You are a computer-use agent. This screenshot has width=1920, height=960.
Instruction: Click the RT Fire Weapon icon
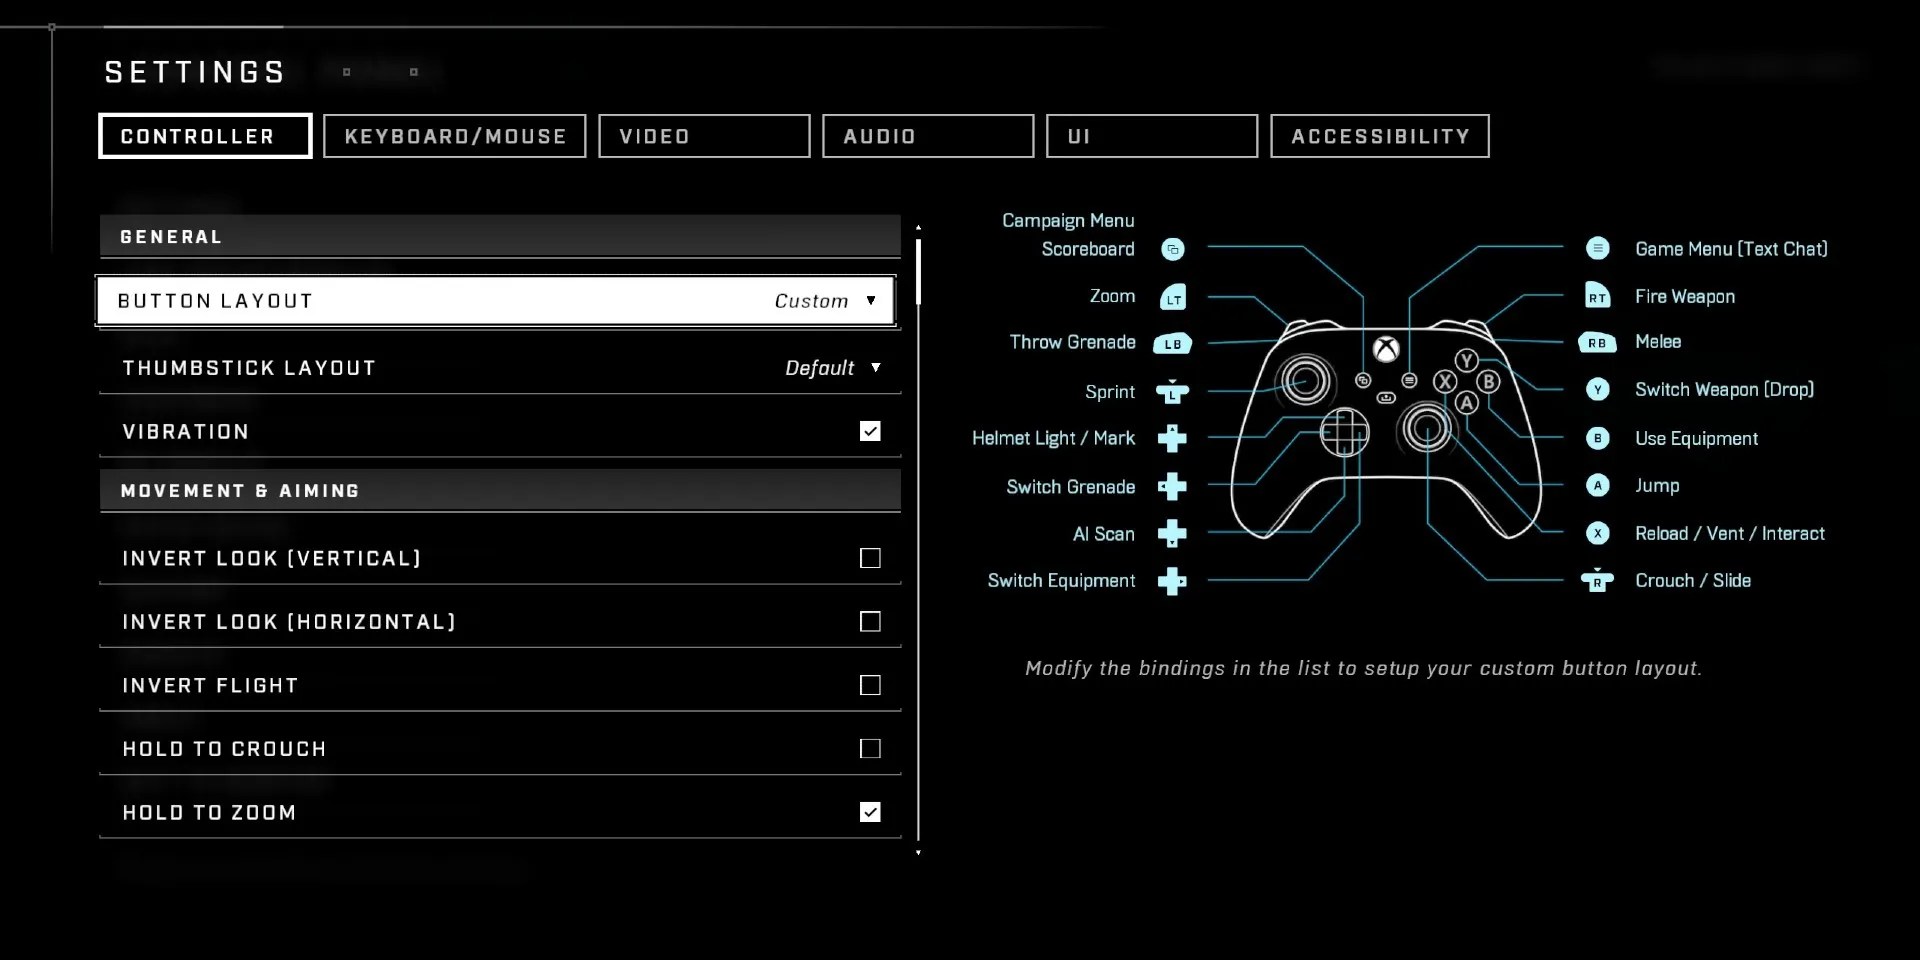(1597, 296)
